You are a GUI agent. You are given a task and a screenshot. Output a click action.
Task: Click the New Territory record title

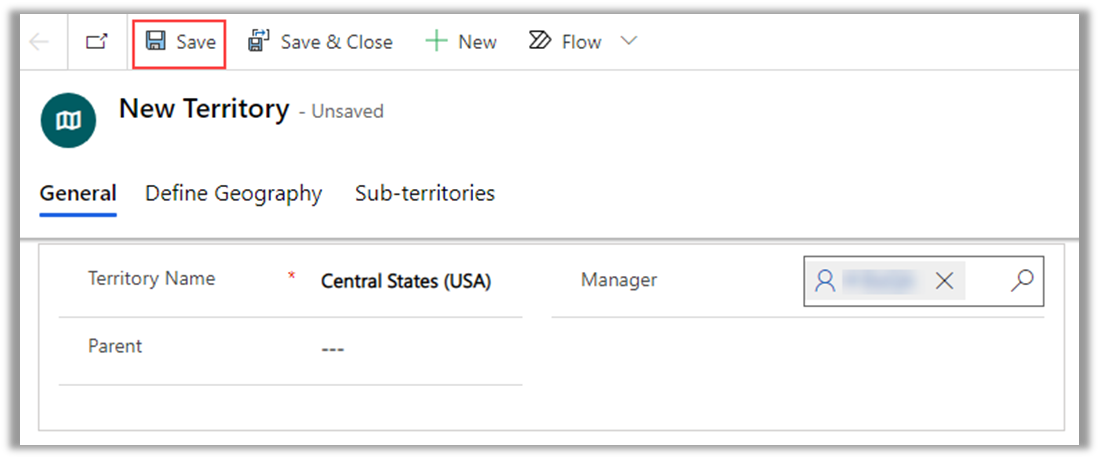click(204, 108)
